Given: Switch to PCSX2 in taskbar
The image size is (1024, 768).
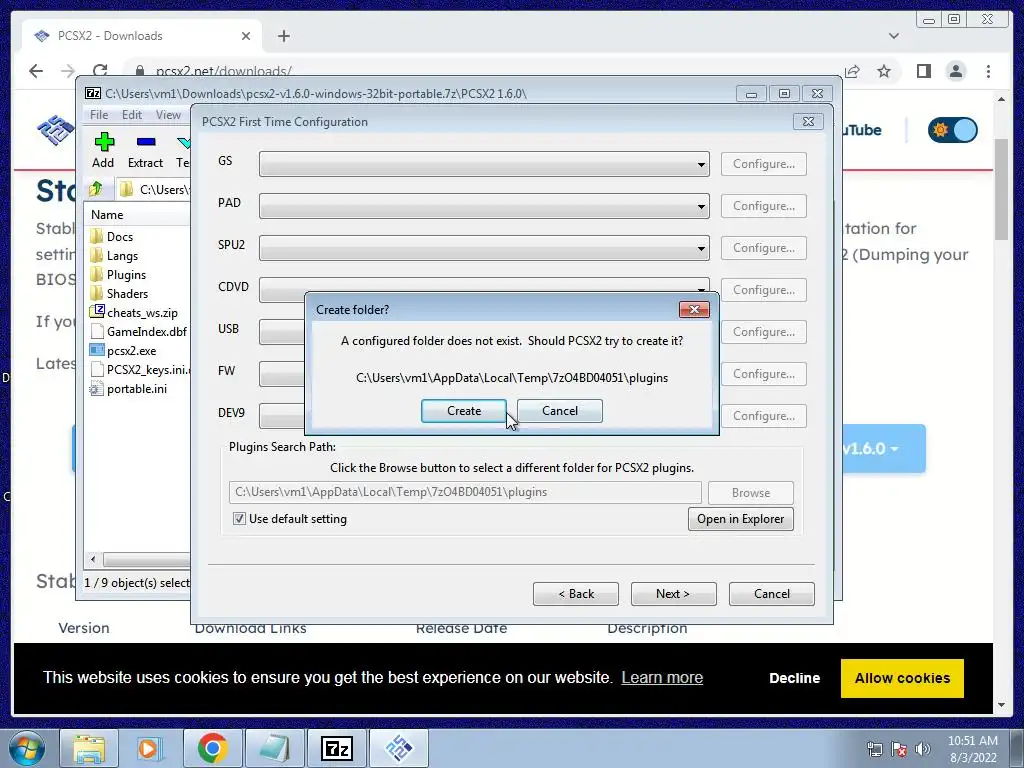Looking at the screenshot, I should [x=398, y=748].
